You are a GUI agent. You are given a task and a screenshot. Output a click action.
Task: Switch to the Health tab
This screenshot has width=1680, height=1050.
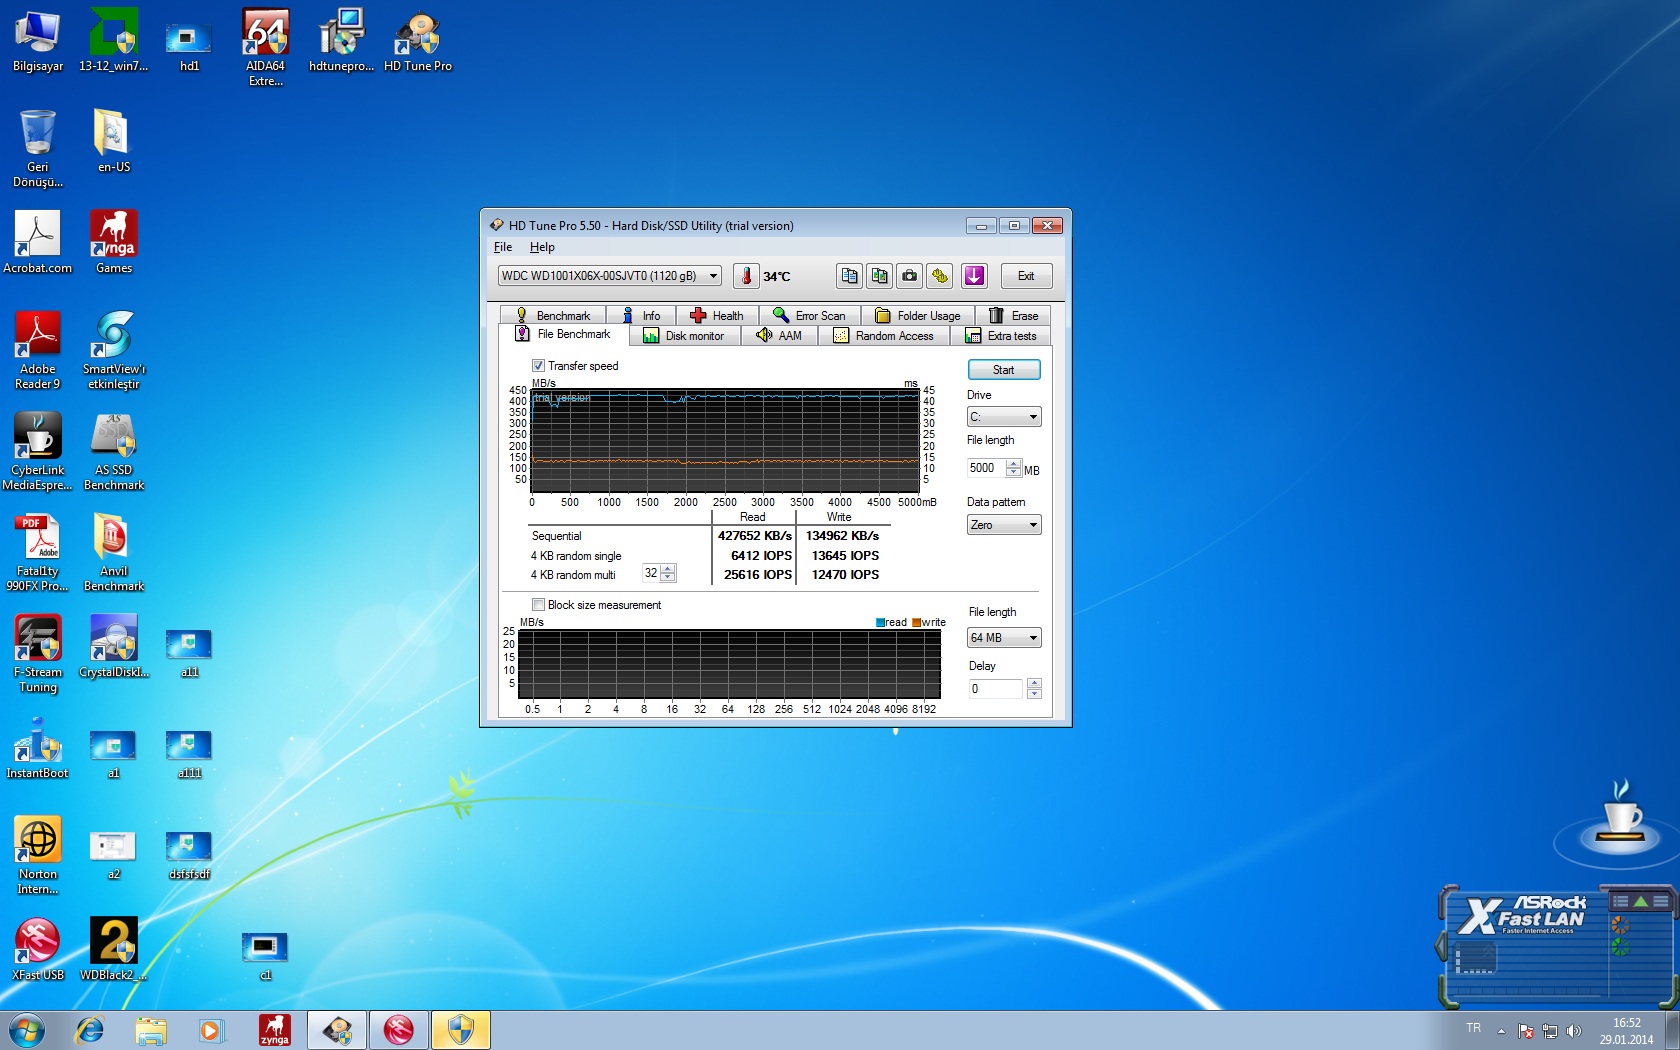(716, 316)
